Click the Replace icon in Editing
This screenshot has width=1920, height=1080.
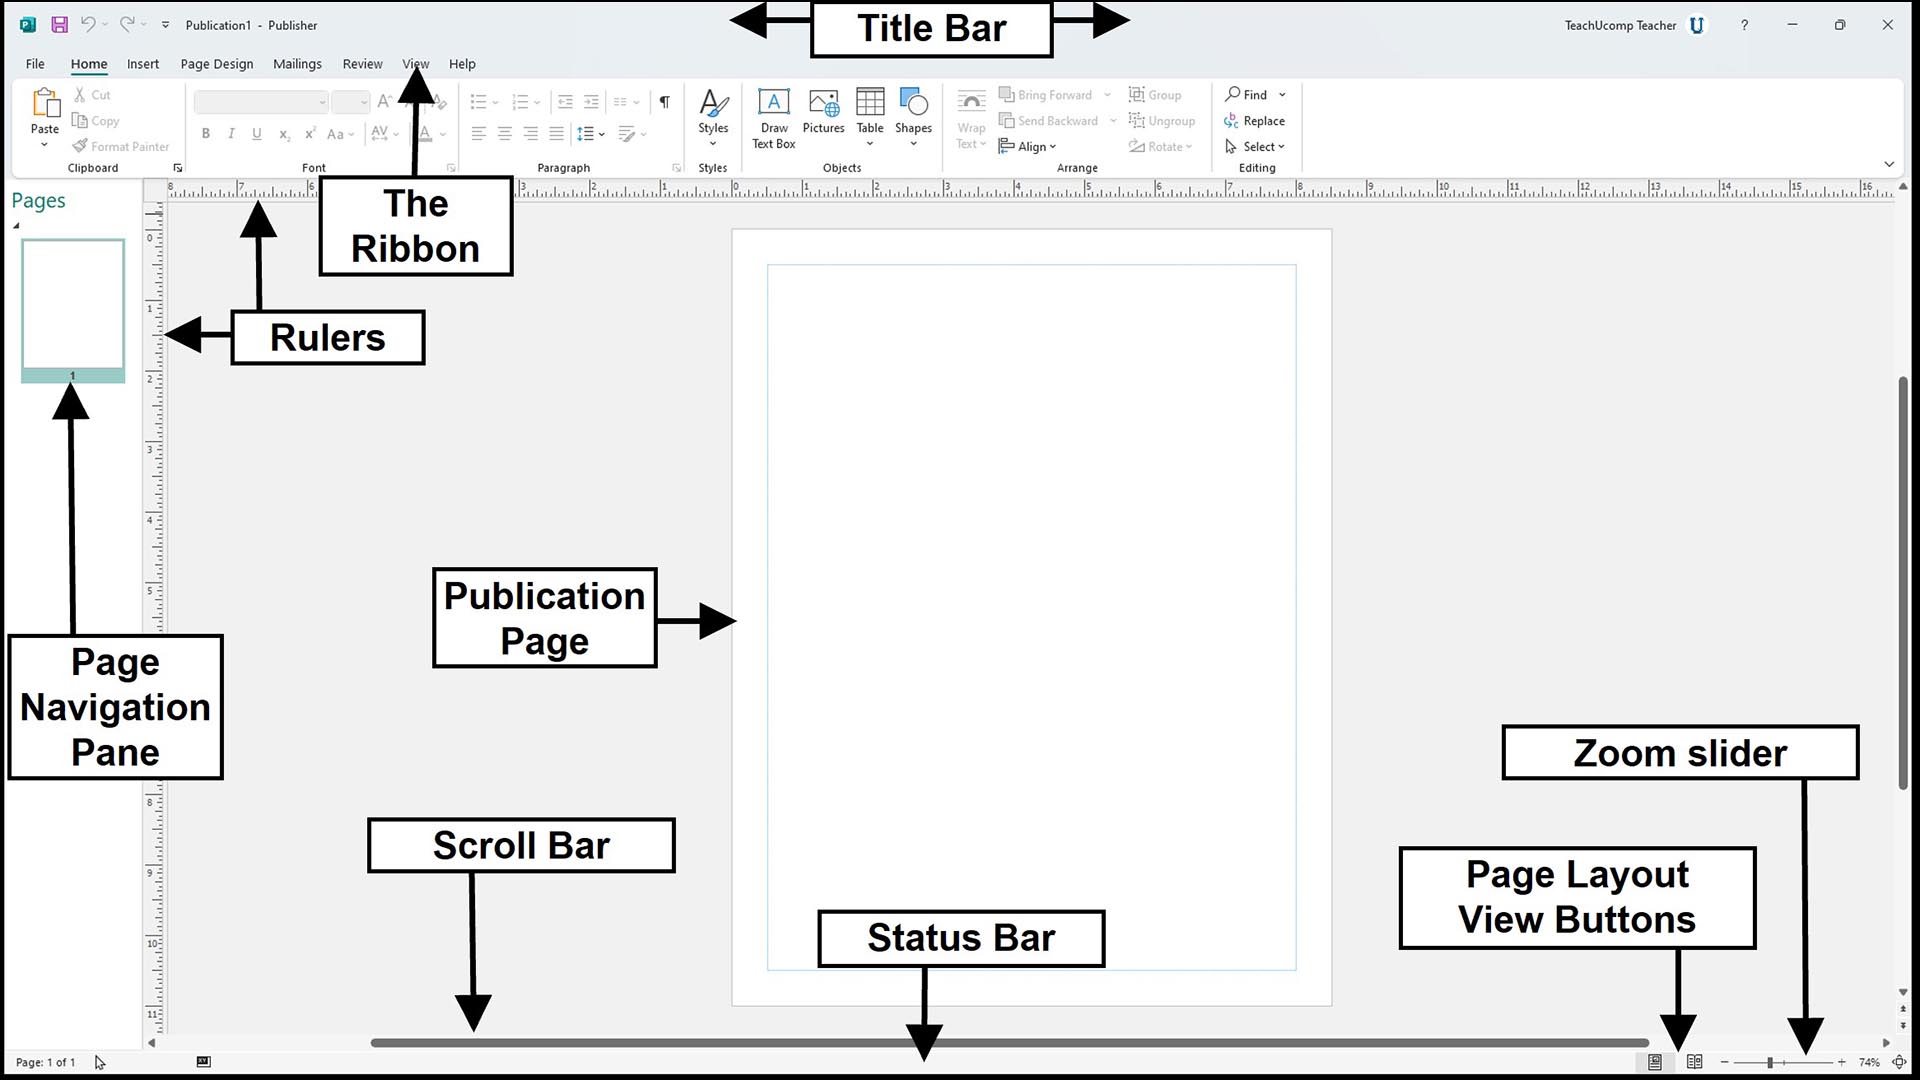pyautogui.click(x=1230, y=121)
